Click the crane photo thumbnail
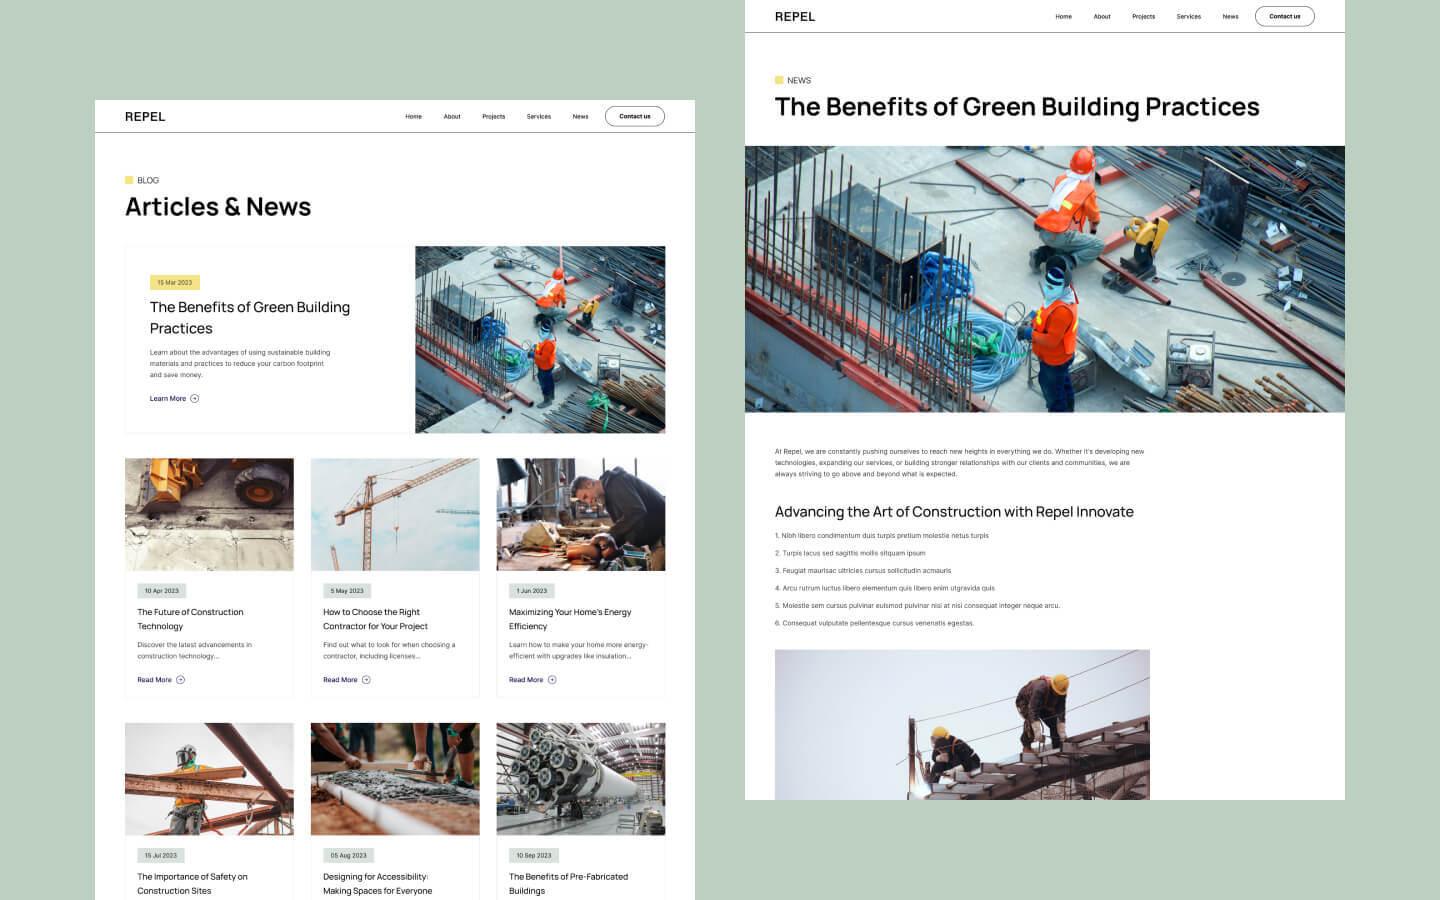1440x900 pixels. [x=394, y=513]
